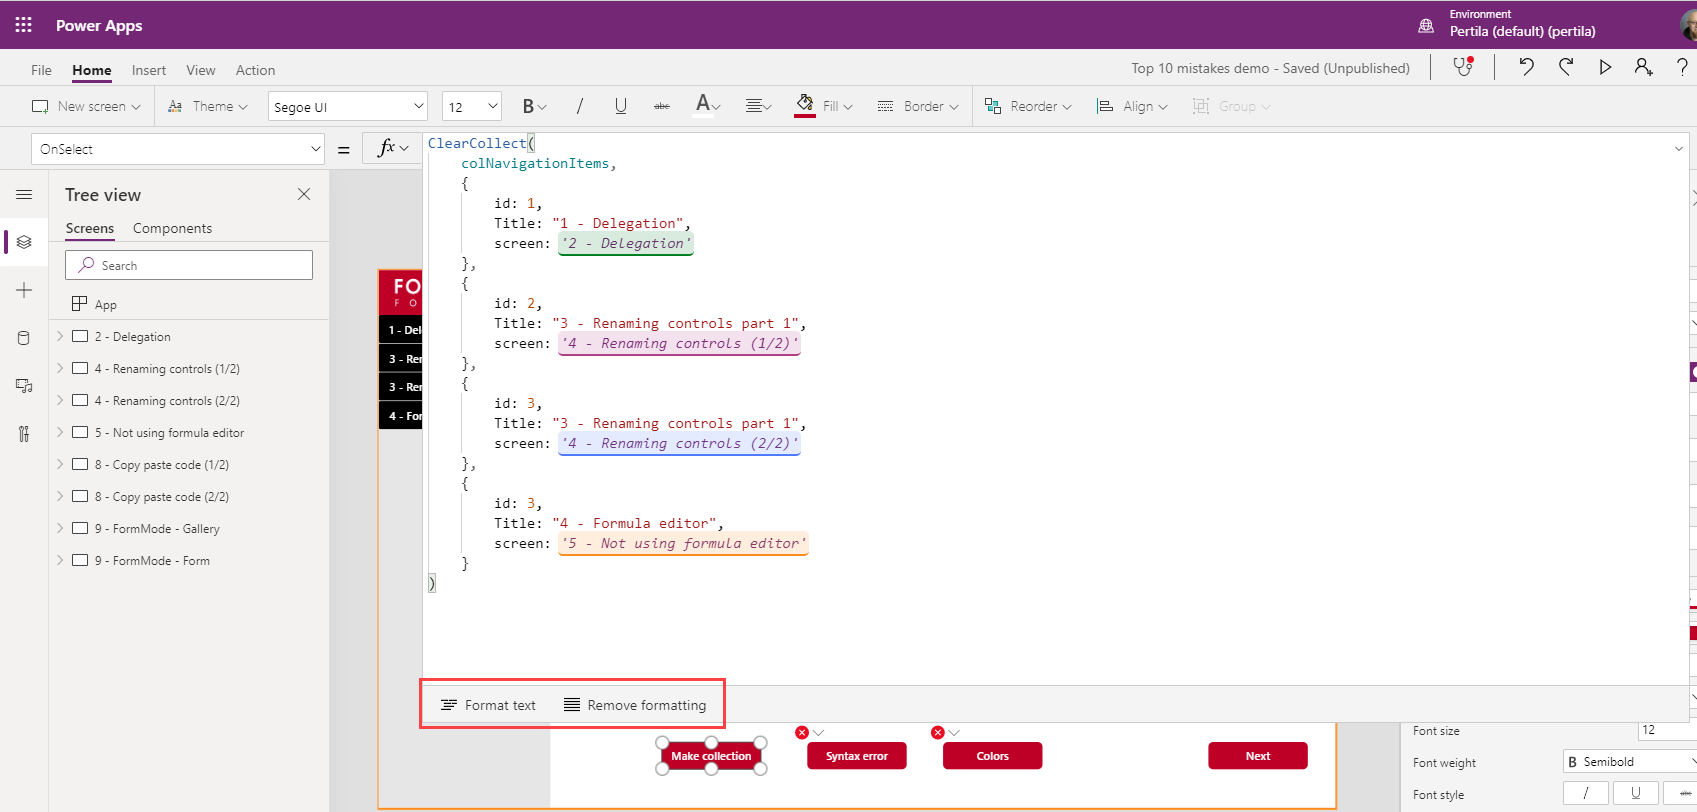
Task: Preview the app with the play icon
Action: [x=1605, y=67]
